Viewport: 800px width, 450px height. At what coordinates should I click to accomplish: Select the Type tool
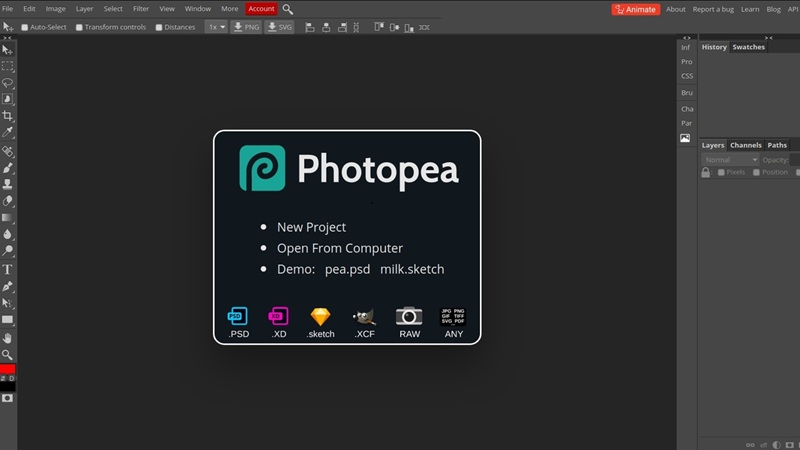(7, 269)
